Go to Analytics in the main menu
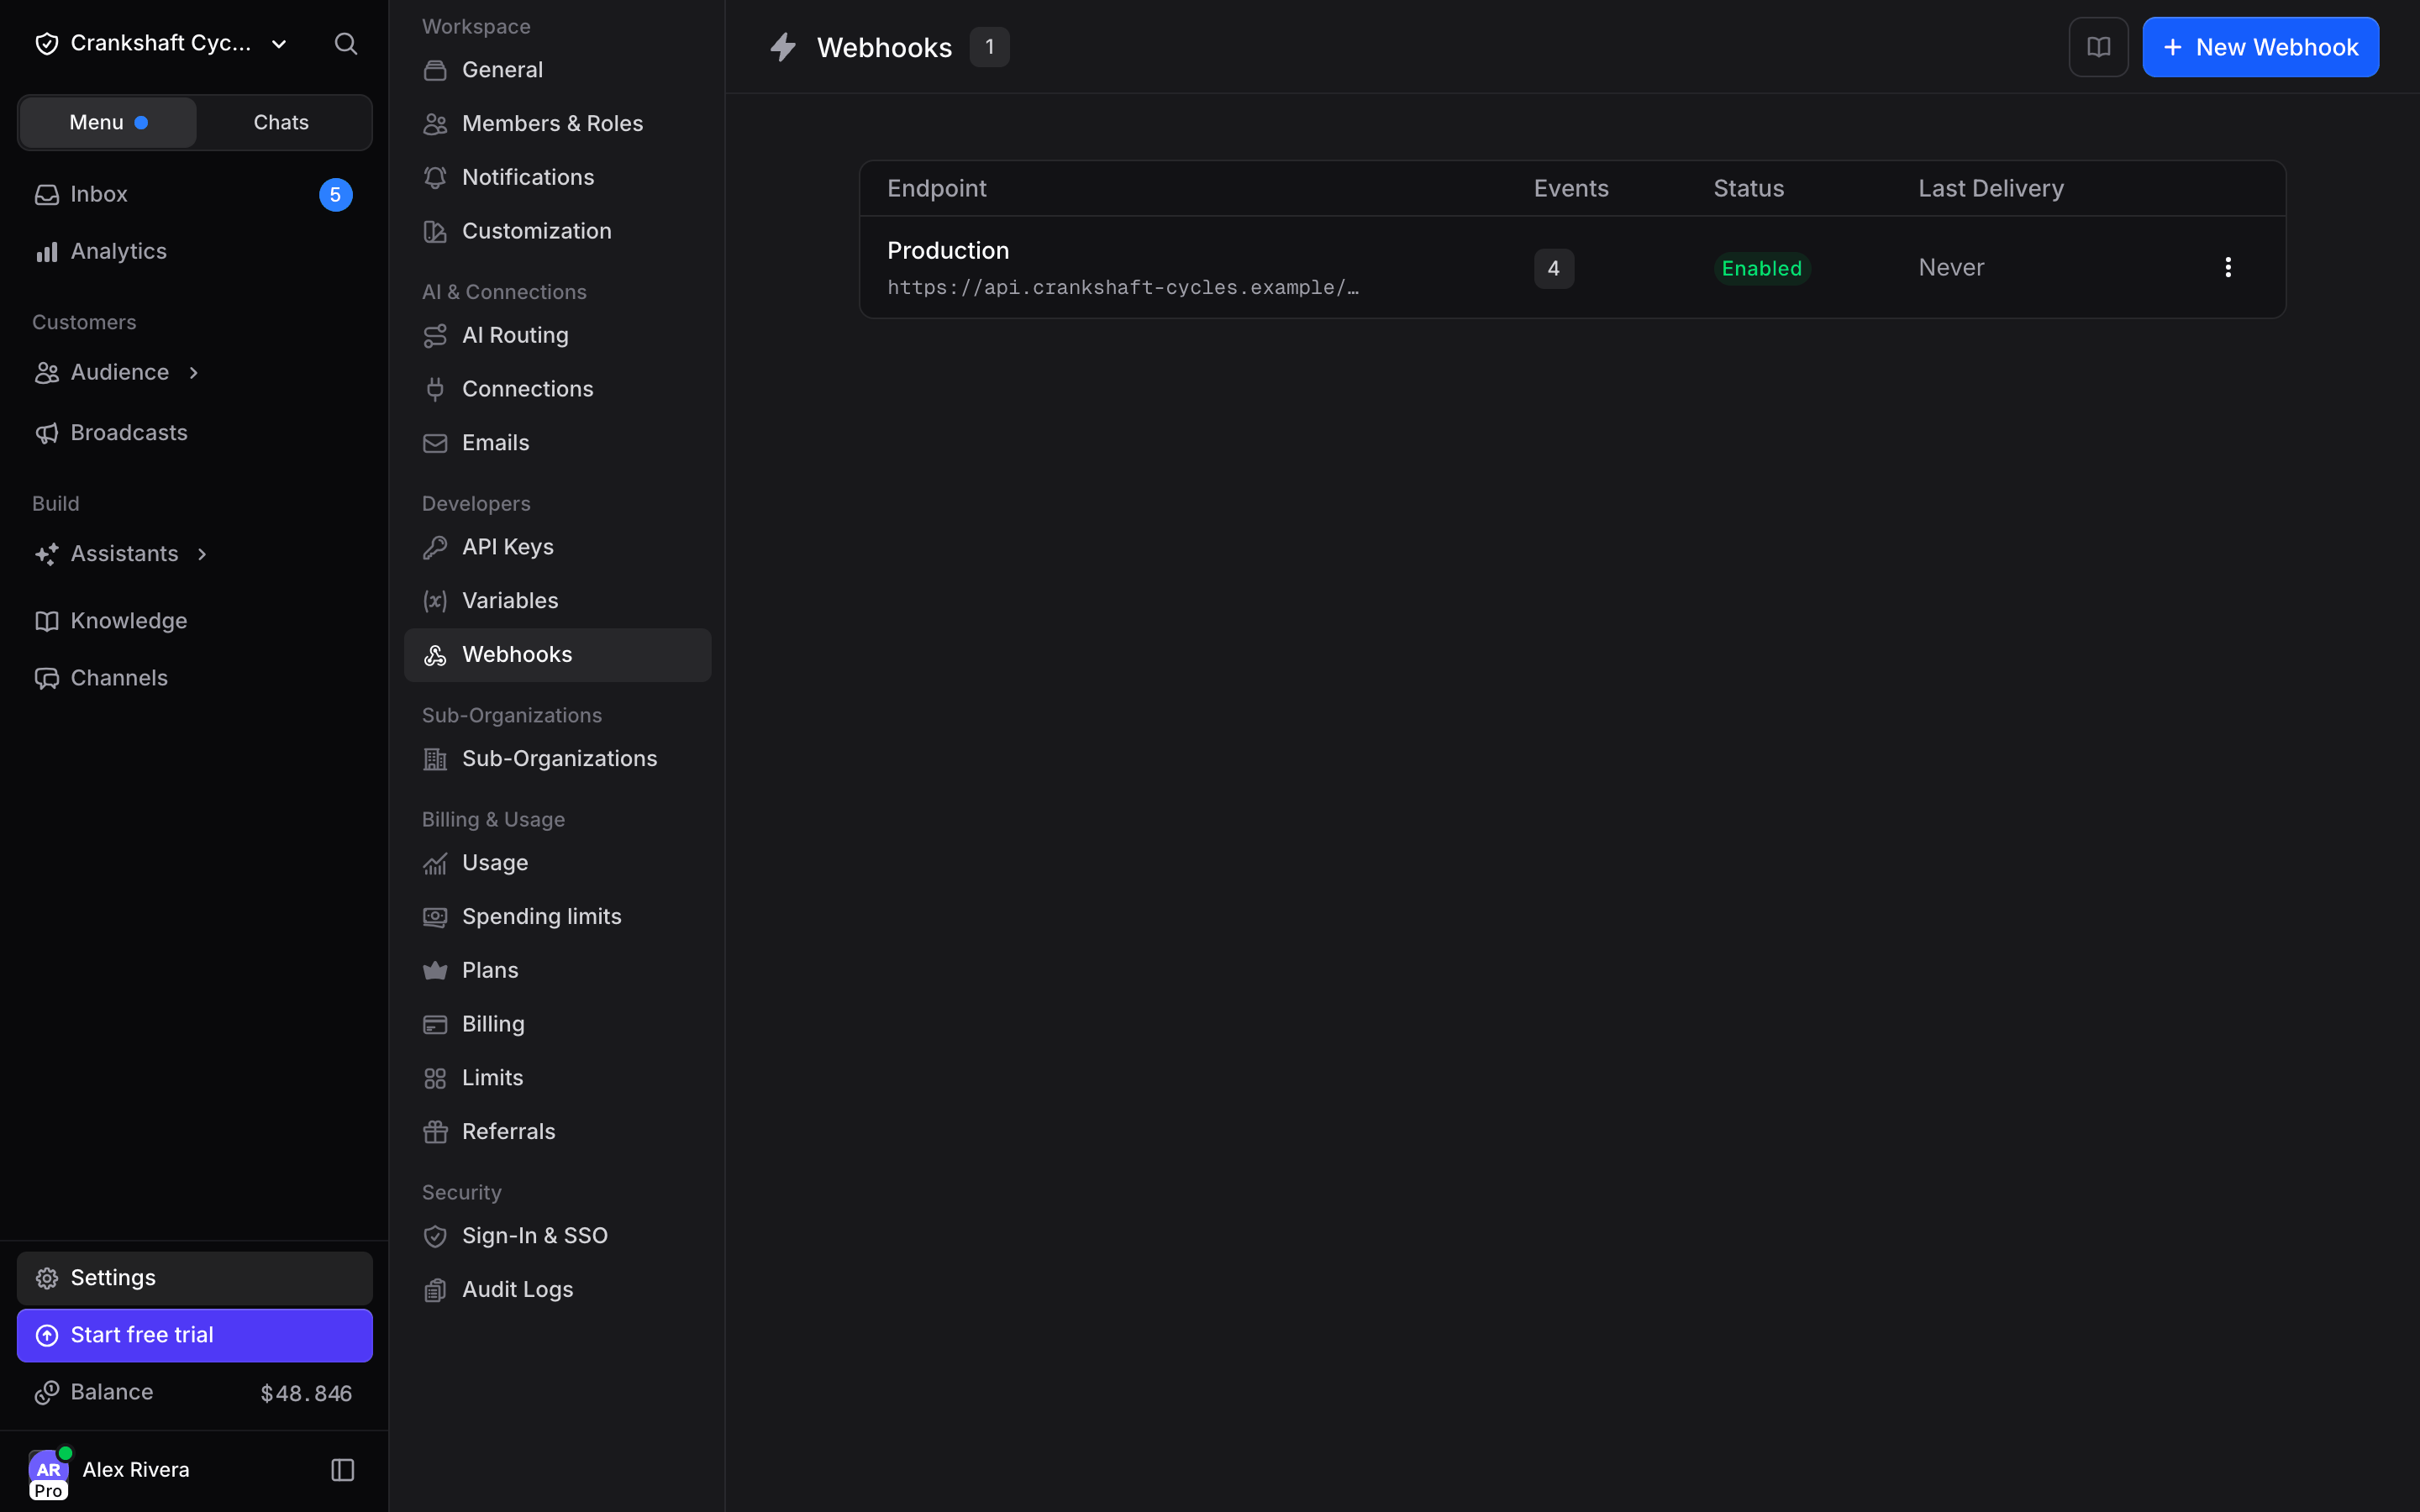 click(x=195, y=252)
